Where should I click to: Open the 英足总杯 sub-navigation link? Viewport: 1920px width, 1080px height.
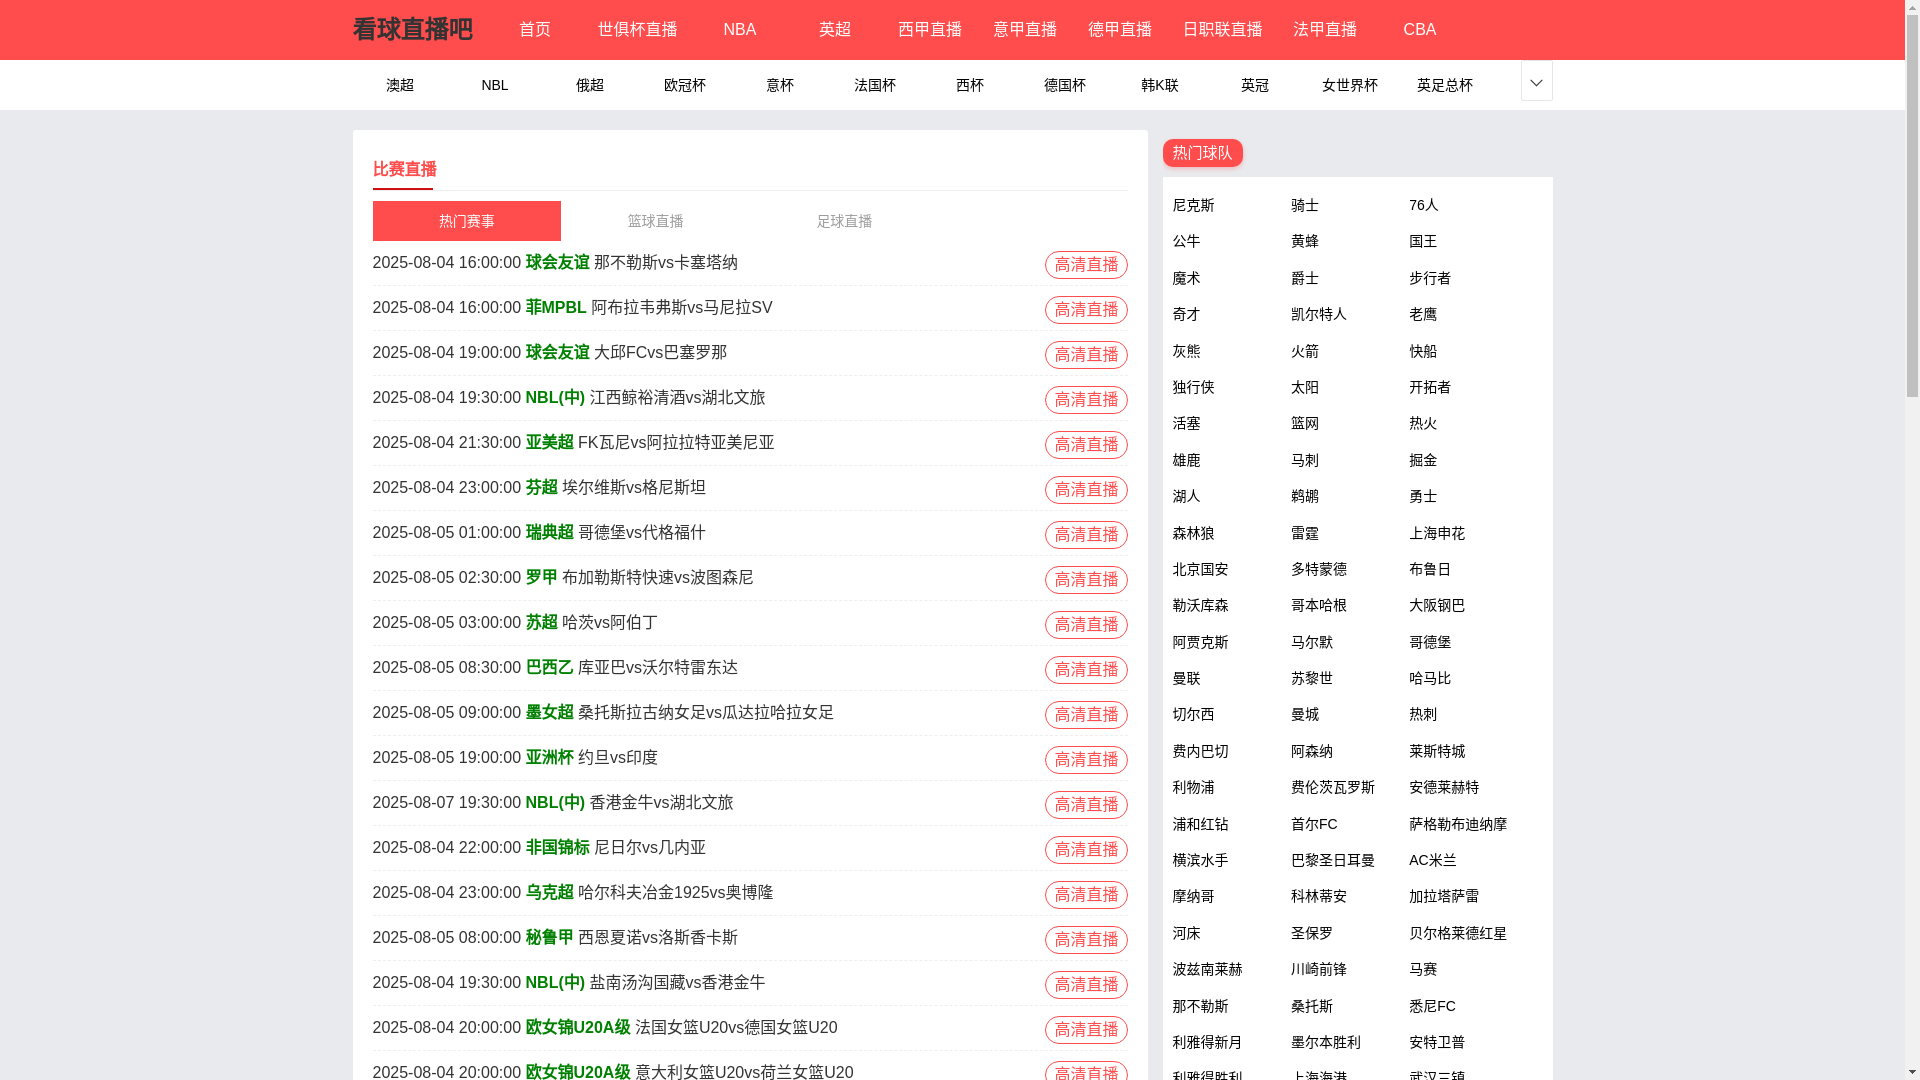click(x=1445, y=85)
